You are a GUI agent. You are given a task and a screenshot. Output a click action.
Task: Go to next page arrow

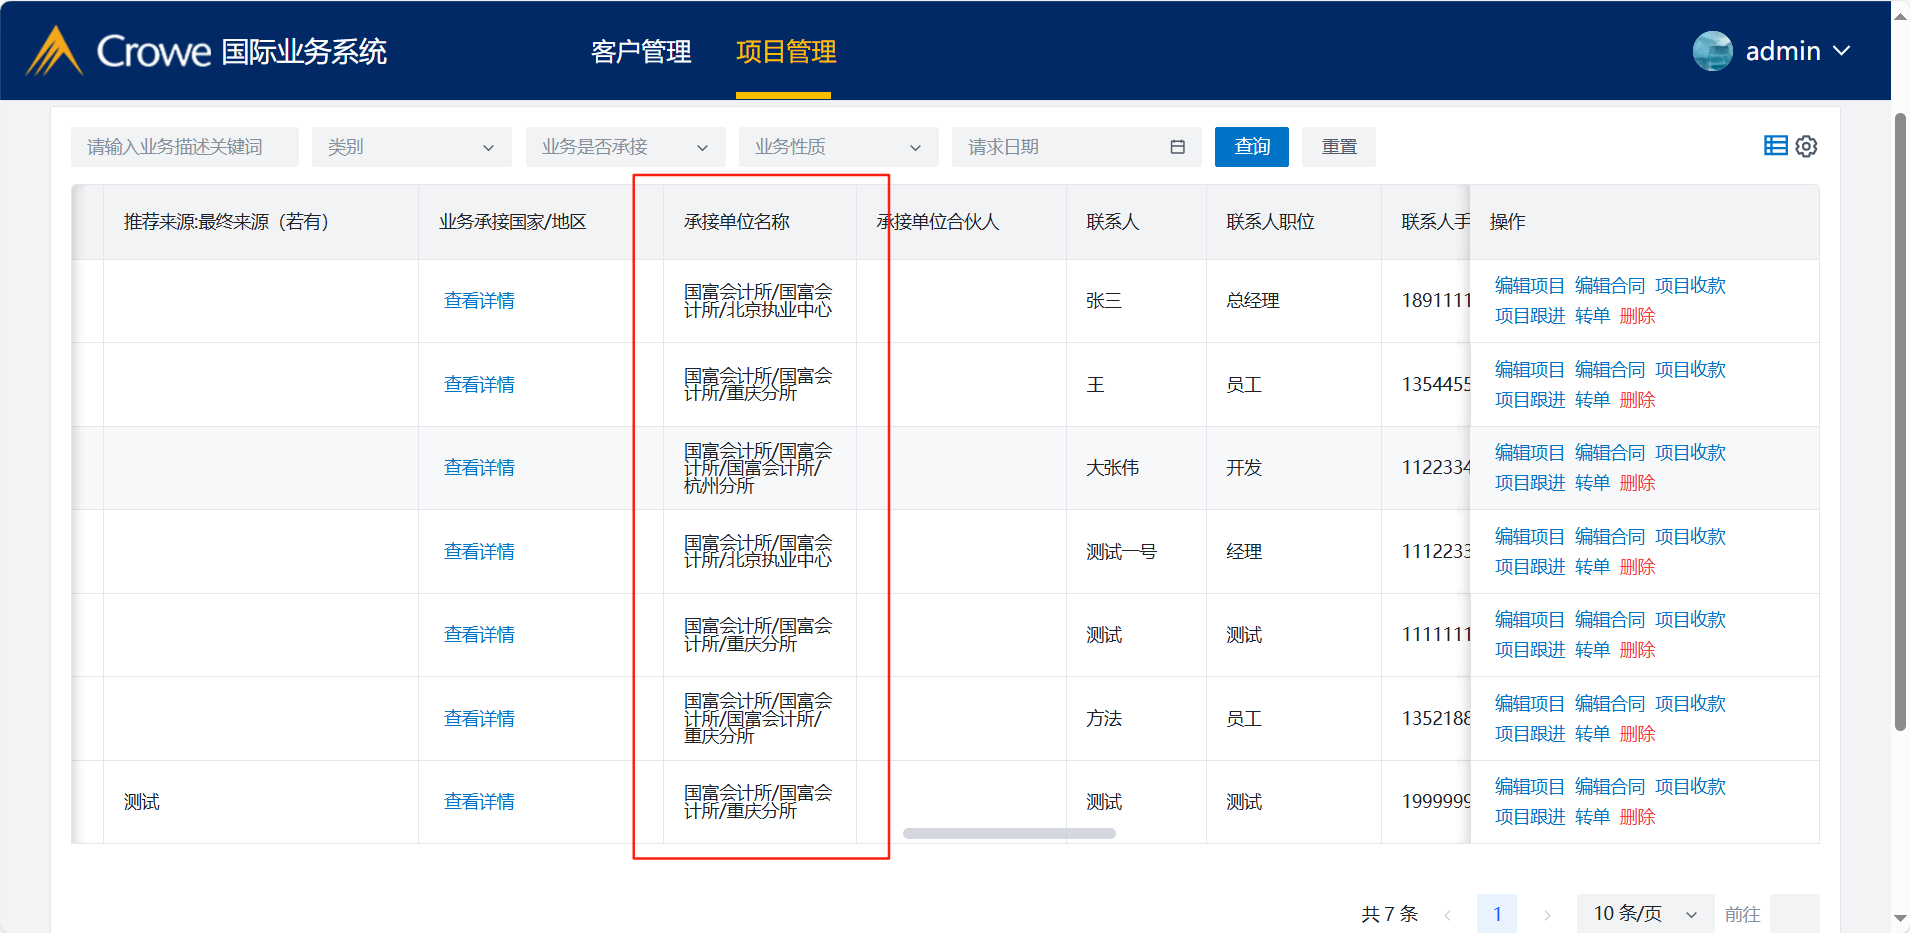coord(1547,914)
